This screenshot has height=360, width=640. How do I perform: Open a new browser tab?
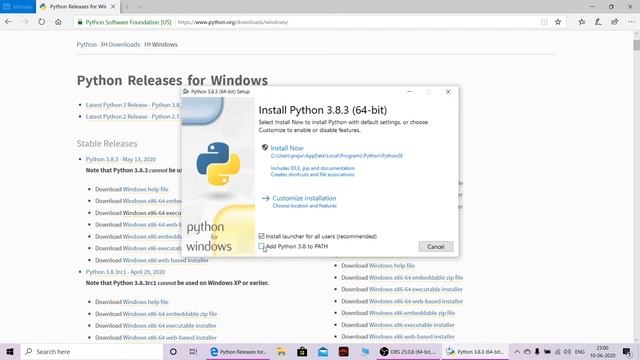click(x=127, y=7)
